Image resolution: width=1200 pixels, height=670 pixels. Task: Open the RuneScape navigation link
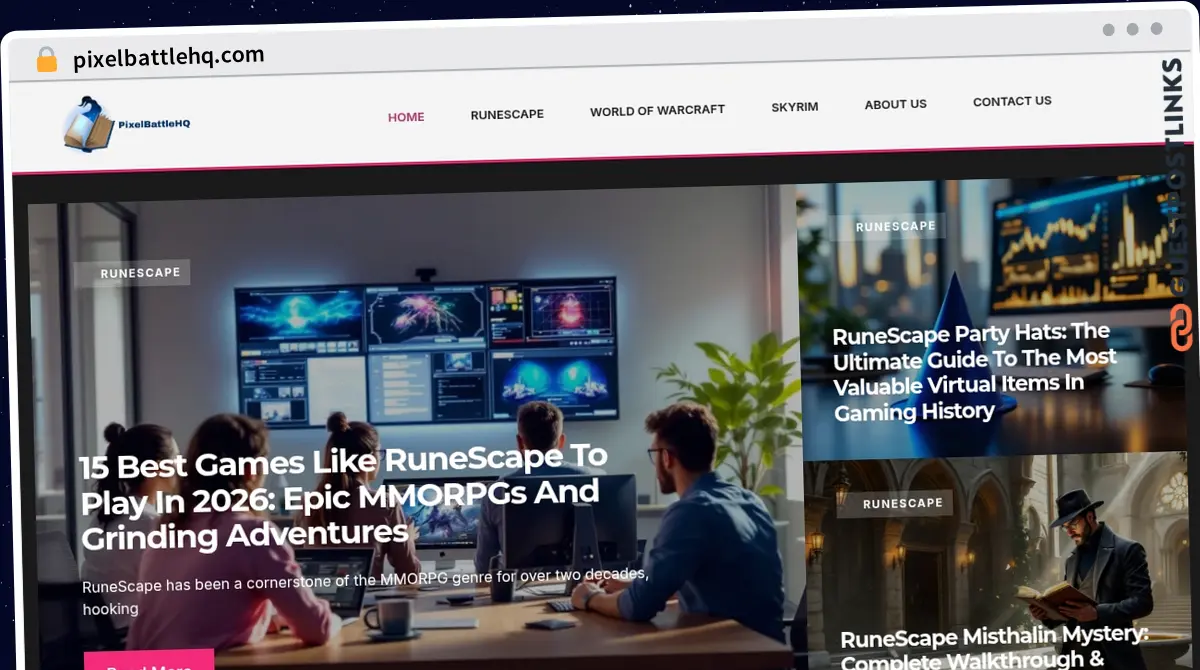(507, 114)
